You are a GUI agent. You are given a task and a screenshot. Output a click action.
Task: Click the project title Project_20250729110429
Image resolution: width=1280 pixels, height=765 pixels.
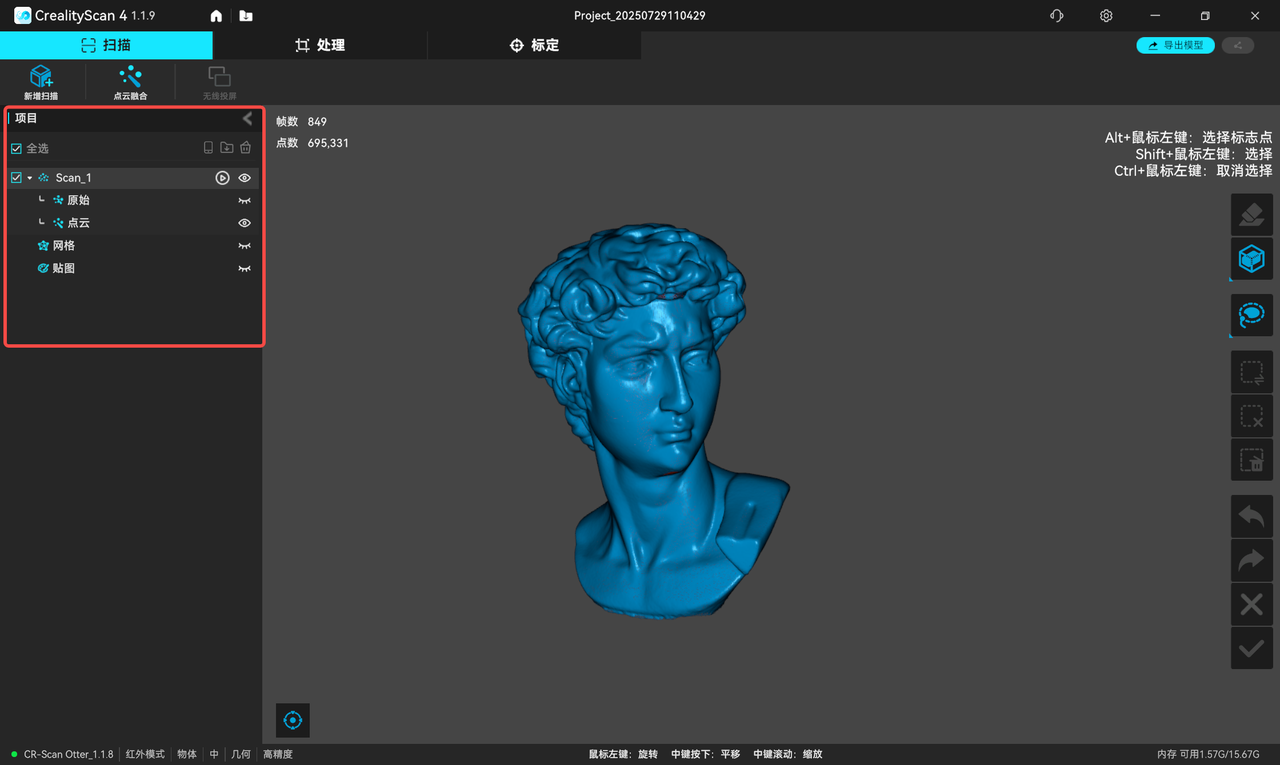click(x=639, y=16)
